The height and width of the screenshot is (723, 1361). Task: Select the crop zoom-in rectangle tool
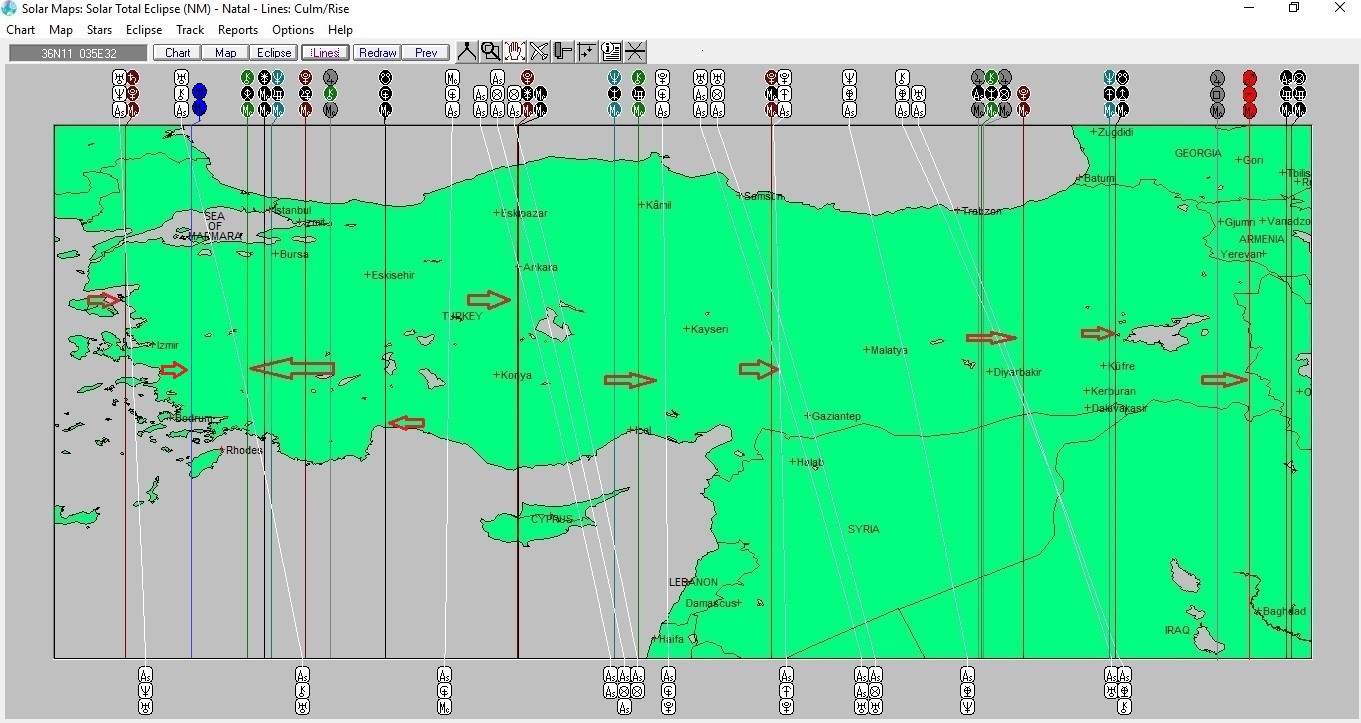pyautogui.click(x=587, y=51)
